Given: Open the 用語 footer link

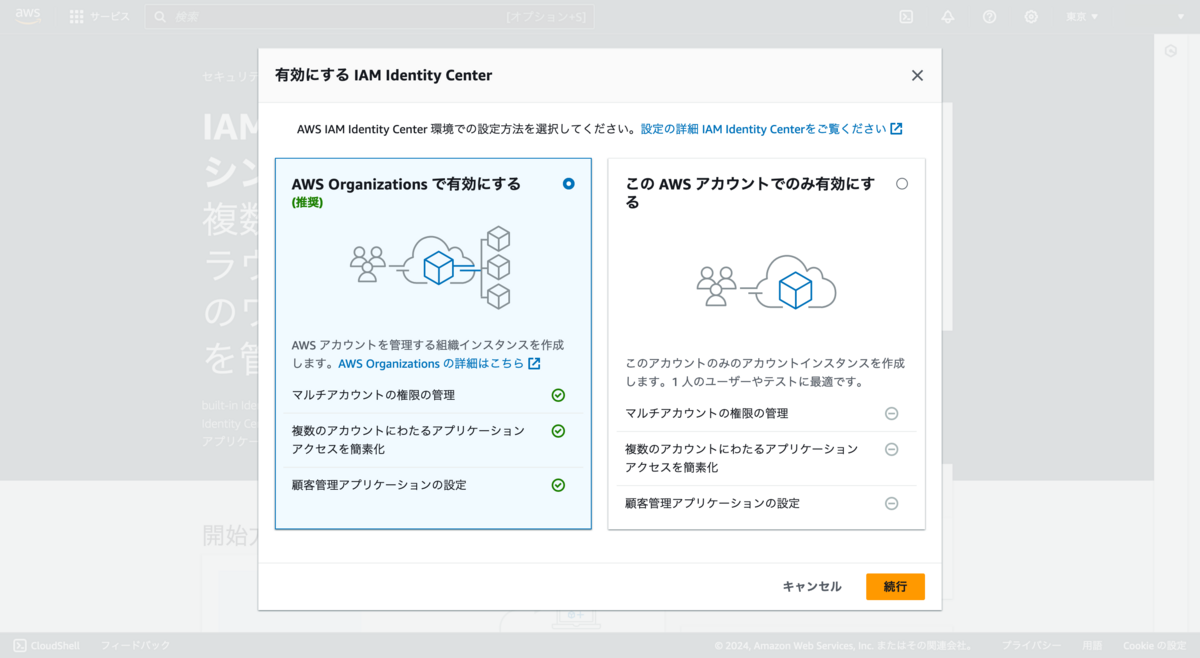Looking at the screenshot, I should tap(1092, 646).
